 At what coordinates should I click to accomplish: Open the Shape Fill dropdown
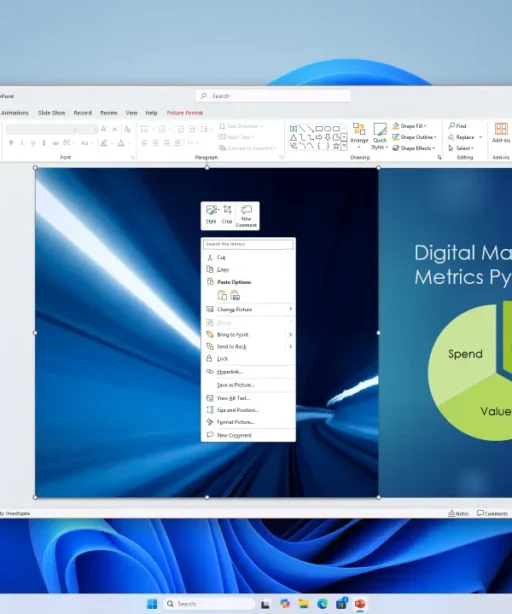click(x=410, y=126)
